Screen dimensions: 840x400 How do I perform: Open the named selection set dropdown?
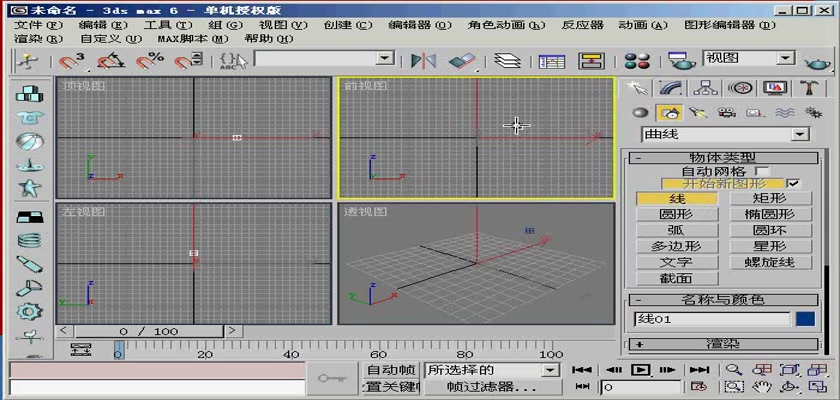384,58
